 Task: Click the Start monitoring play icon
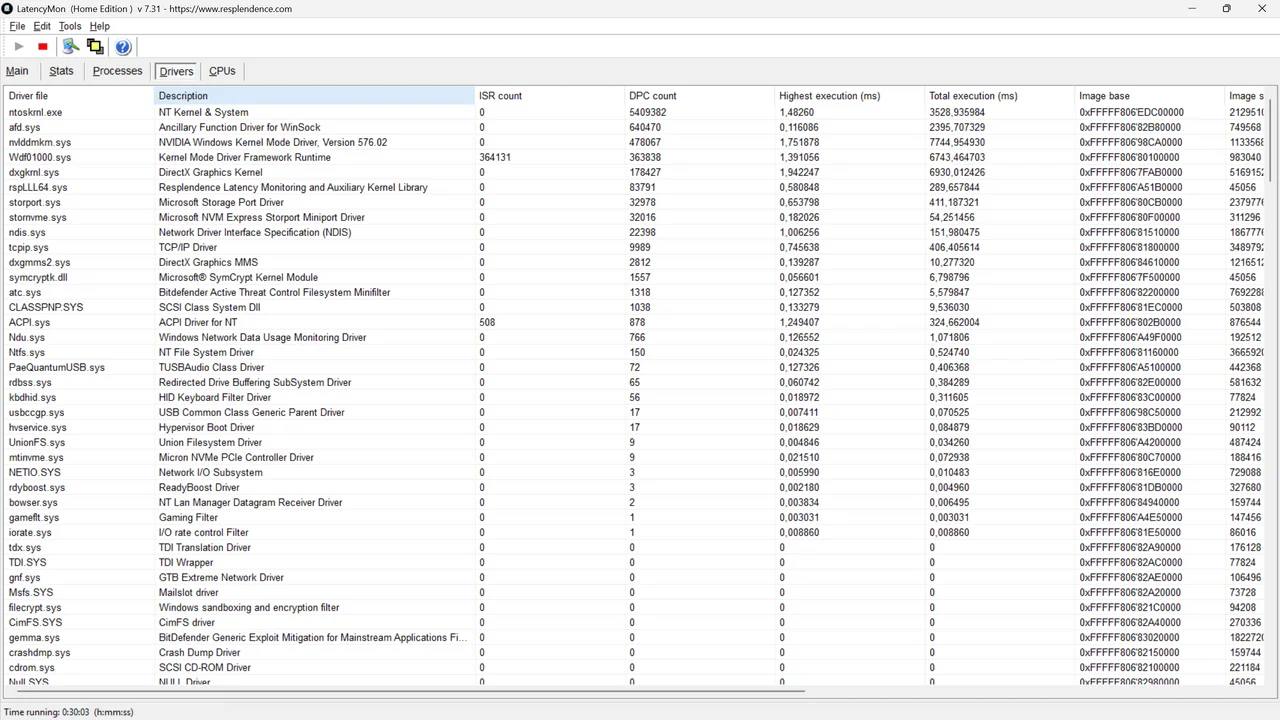(19, 47)
